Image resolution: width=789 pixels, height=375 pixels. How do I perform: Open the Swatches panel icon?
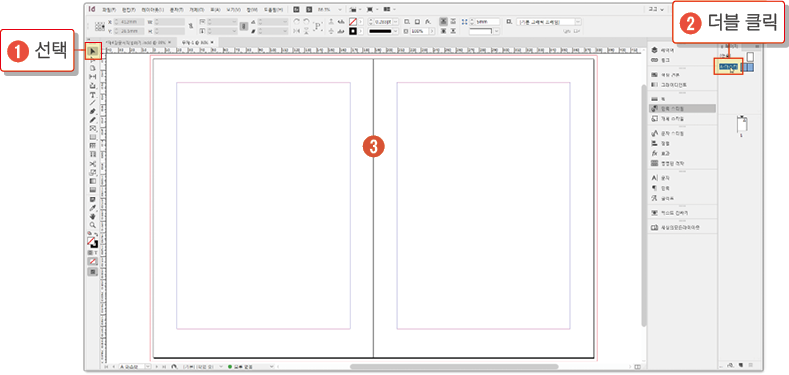click(x=654, y=75)
